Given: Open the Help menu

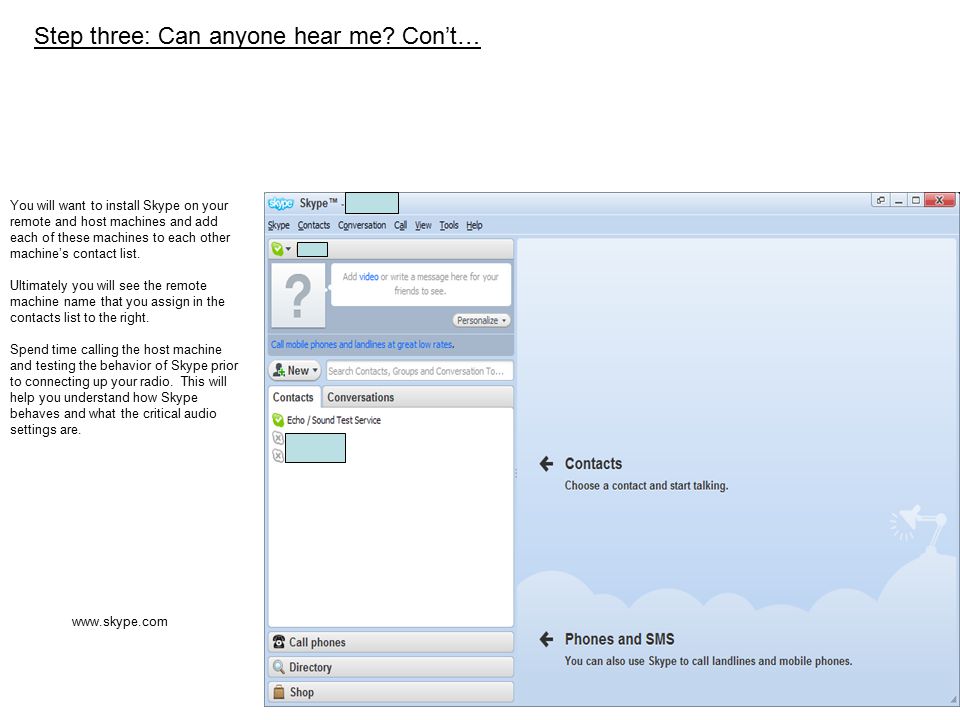Looking at the screenshot, I should point(474,225).
